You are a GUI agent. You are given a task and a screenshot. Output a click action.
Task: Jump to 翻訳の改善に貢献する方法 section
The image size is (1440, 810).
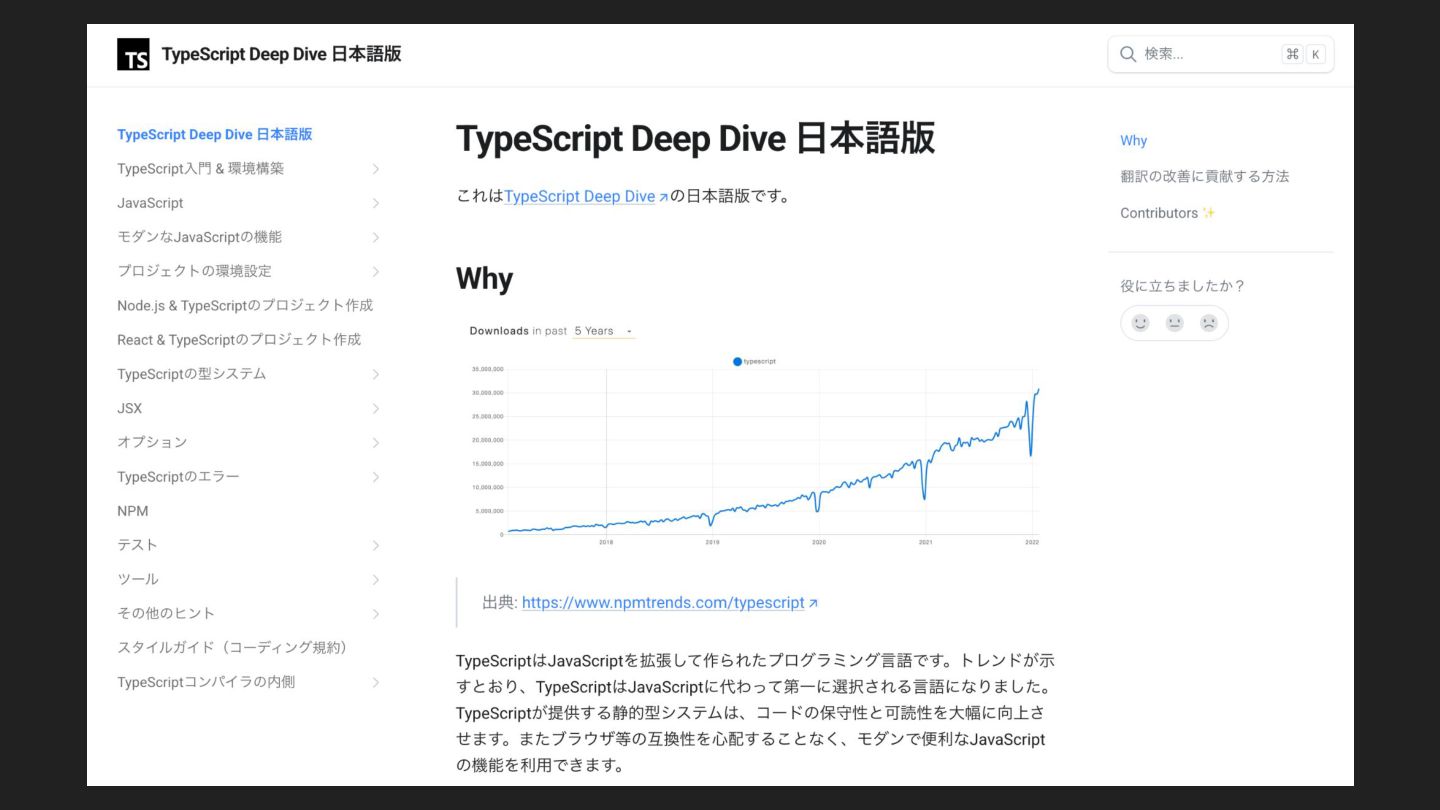point(1204,176)
